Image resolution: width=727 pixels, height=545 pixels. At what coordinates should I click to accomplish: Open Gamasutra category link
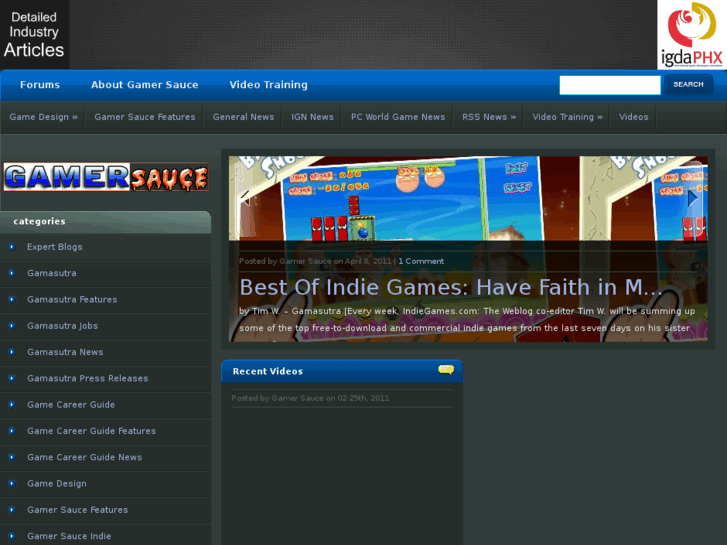(52, 273)
